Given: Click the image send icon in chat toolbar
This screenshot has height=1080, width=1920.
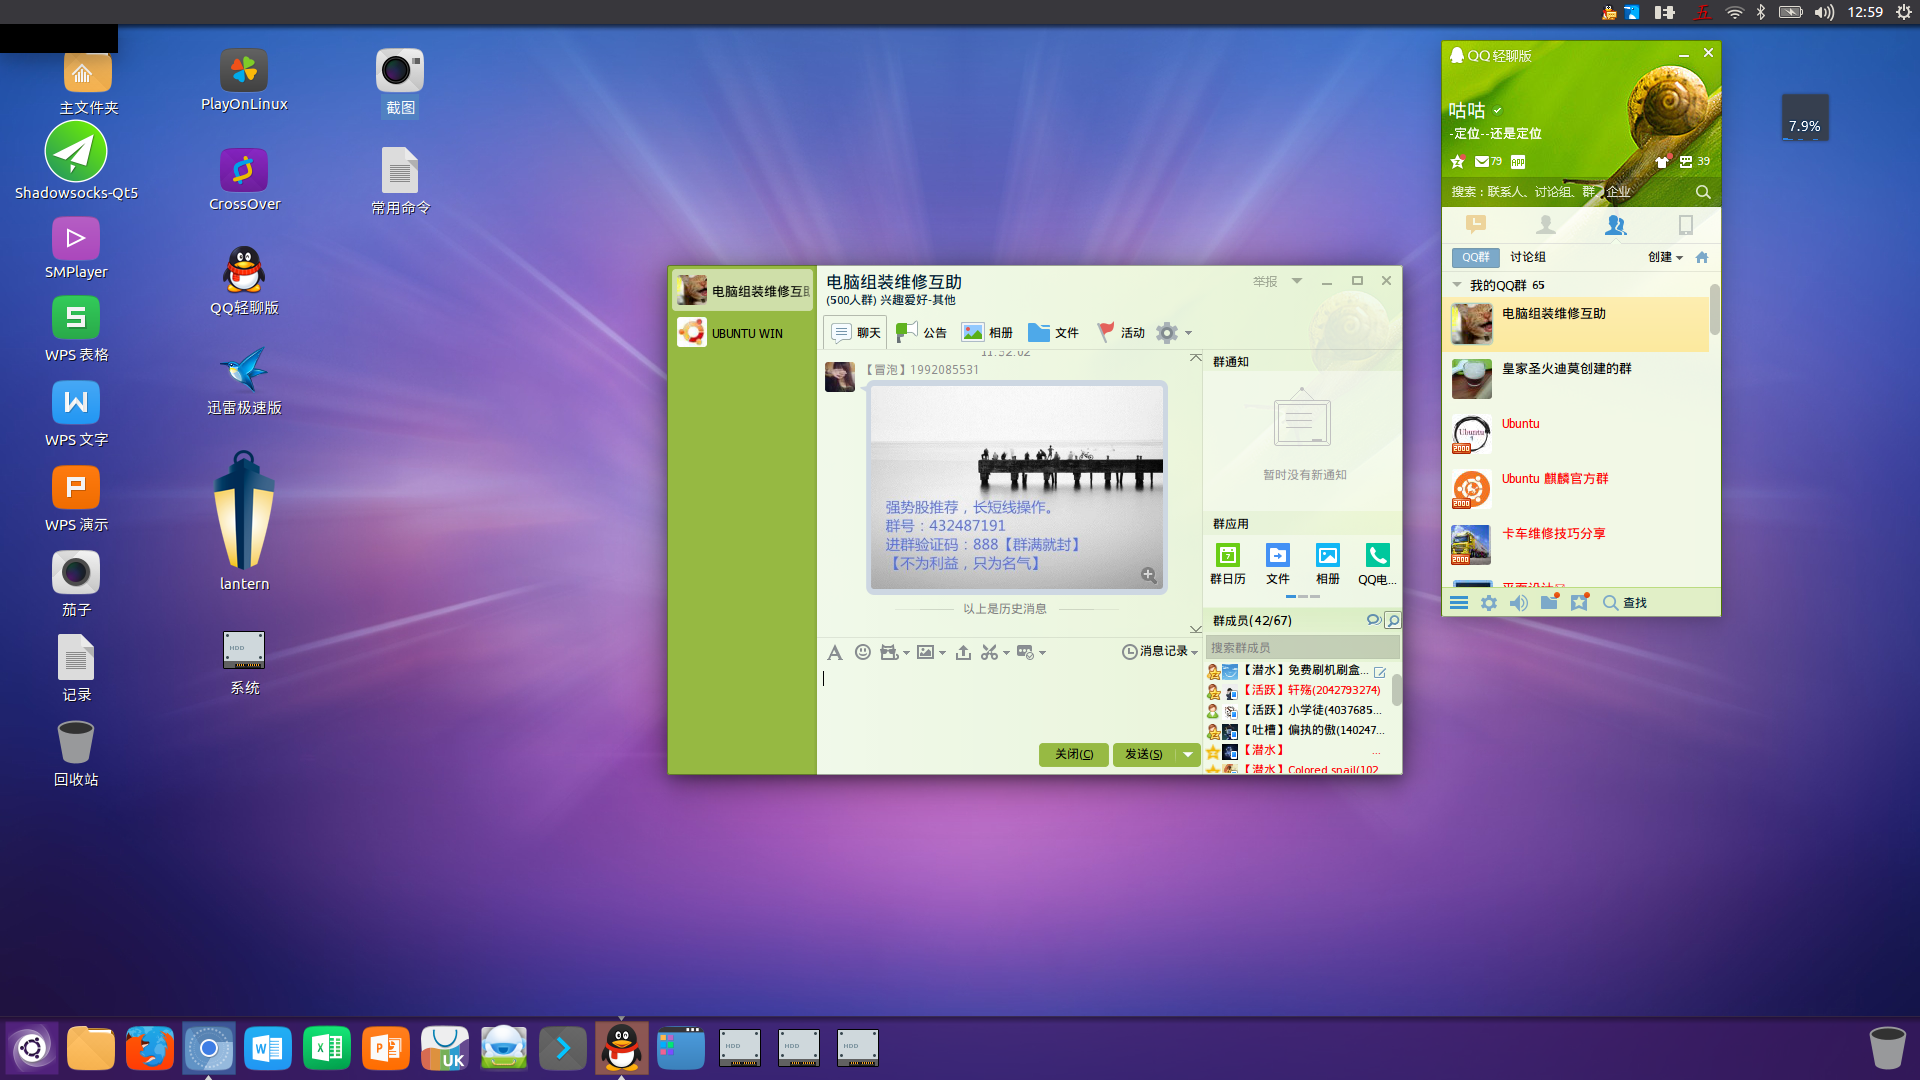Looking at the screenshot, I should tap(926, 652).
